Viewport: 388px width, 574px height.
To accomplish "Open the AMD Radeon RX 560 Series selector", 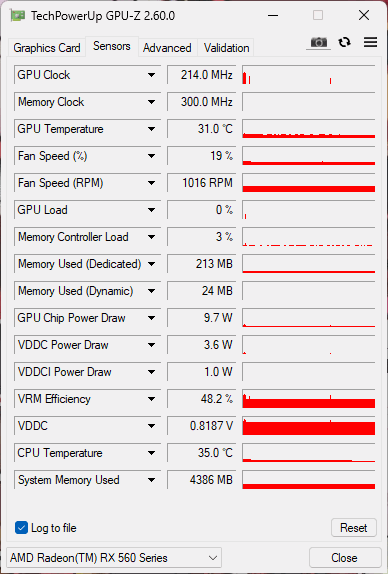I will coord(114,558).
